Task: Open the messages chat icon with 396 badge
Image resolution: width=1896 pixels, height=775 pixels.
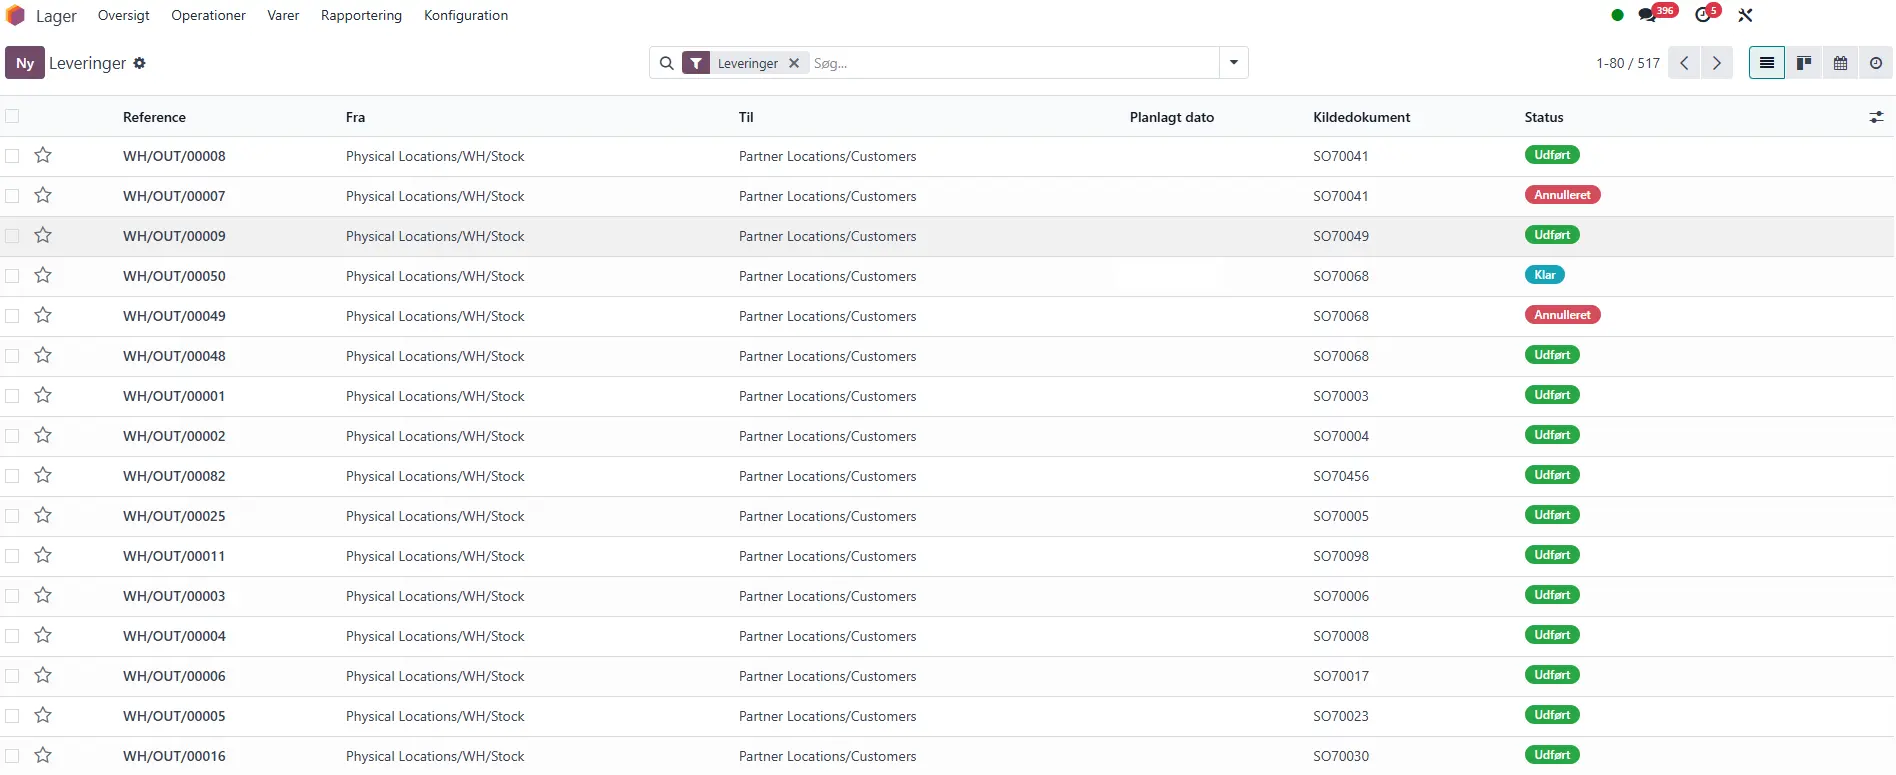Action: point(1648,15)
